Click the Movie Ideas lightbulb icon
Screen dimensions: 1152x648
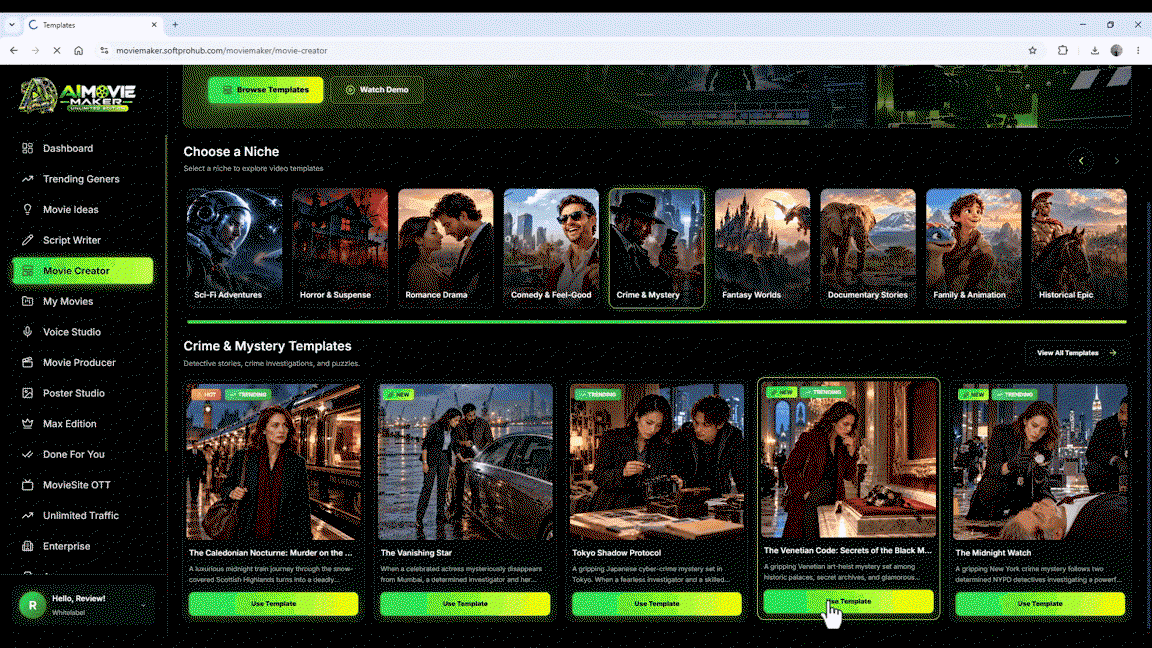[27, 209]
